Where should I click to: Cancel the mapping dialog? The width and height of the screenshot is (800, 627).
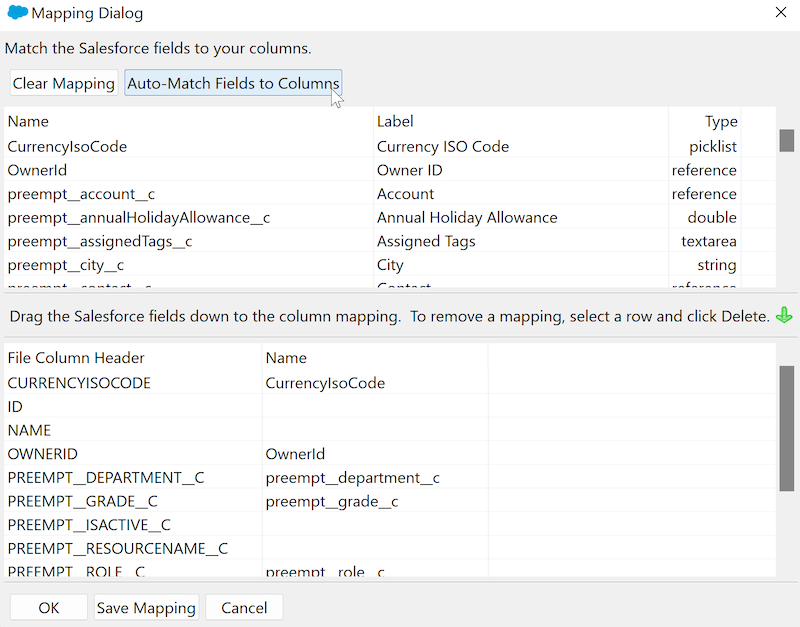pyautogui.click(x=244, y=608)
